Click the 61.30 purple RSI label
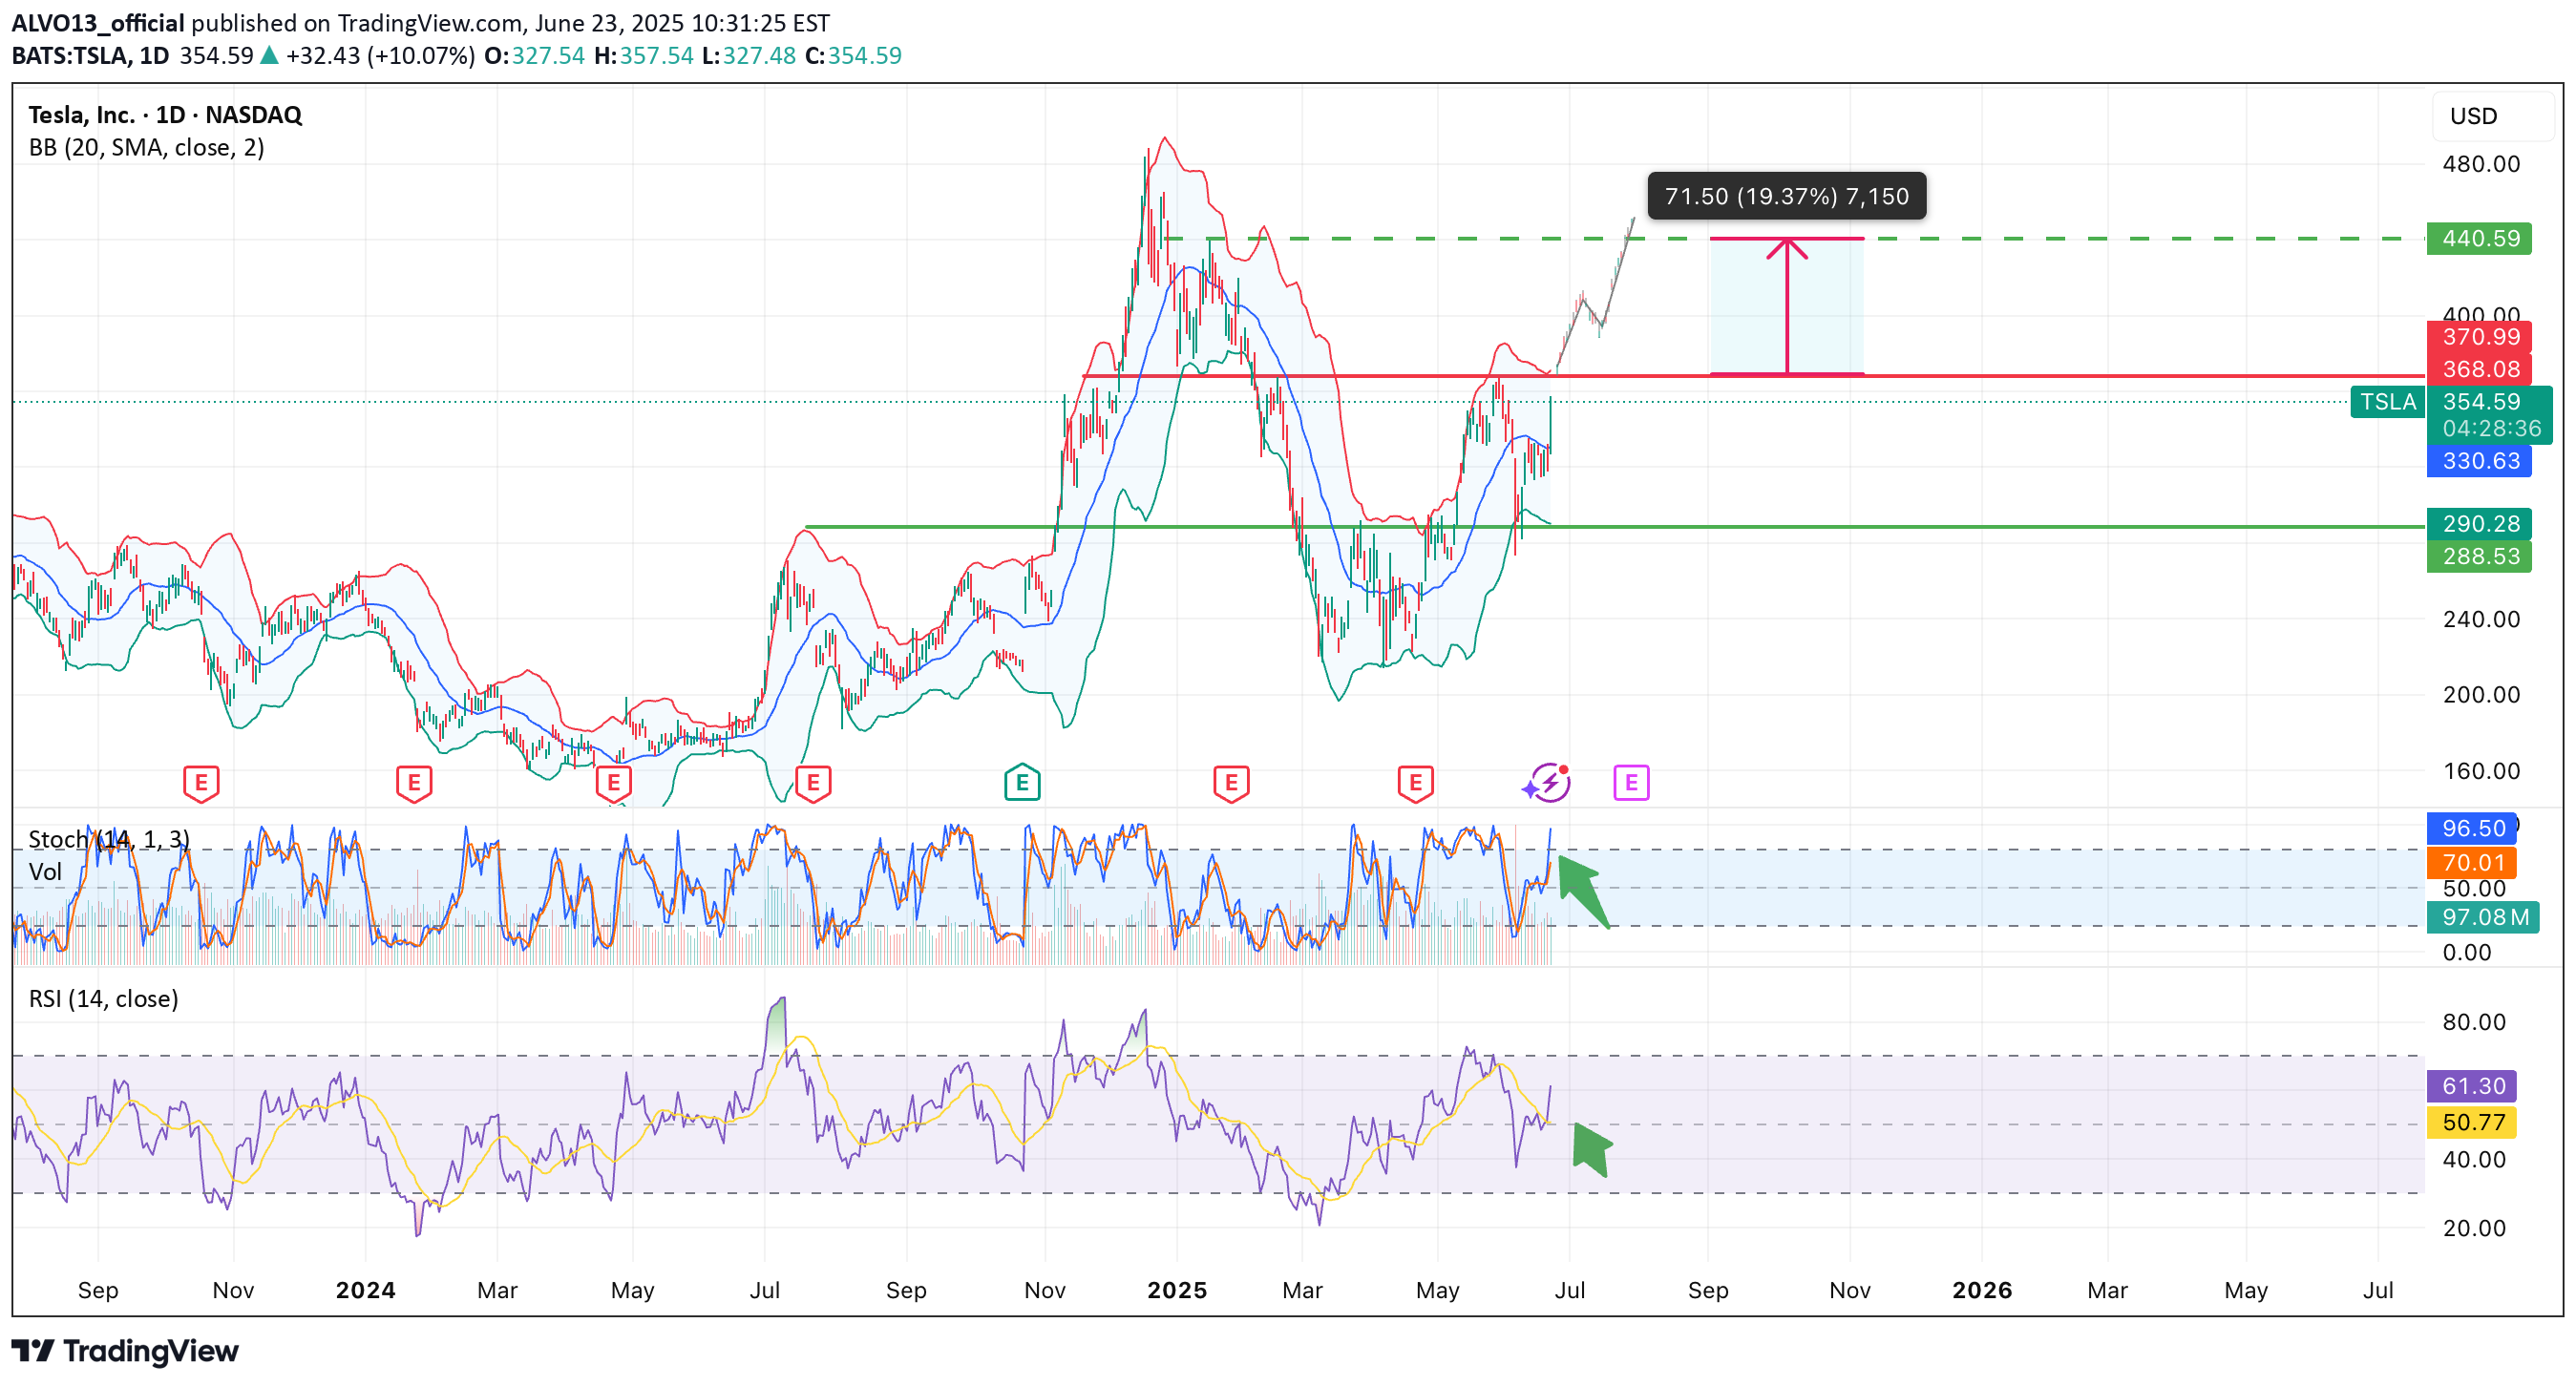The image size is (2576, 1386). 2472,1087
